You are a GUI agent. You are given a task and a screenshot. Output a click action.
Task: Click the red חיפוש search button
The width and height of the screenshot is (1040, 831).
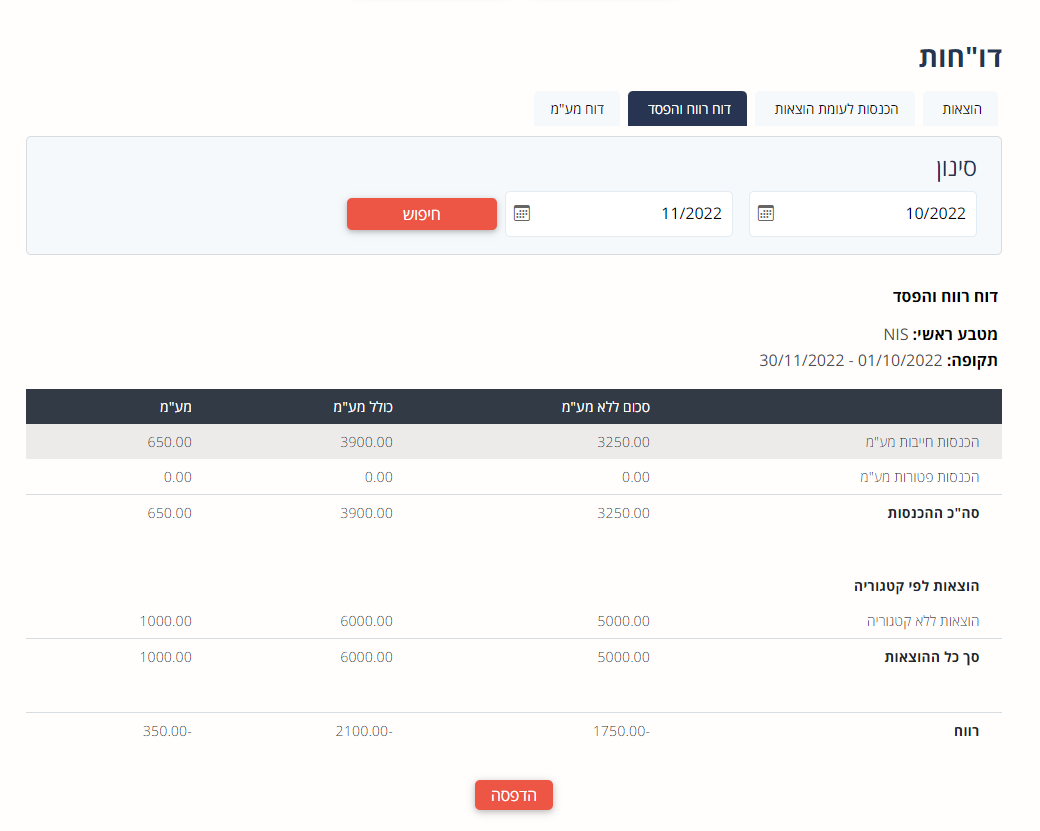[421, 214]
